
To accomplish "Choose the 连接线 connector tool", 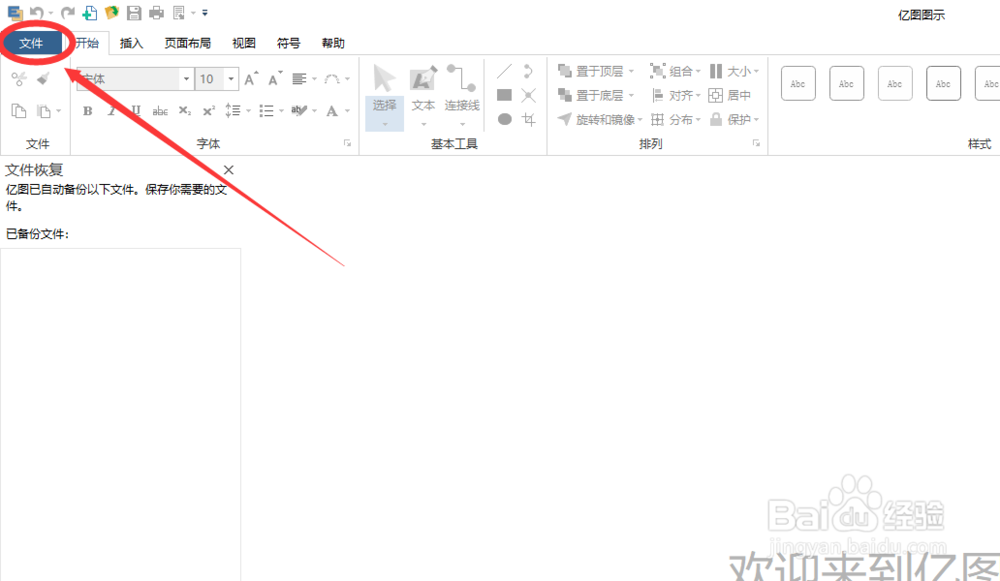I will [462, 96].
